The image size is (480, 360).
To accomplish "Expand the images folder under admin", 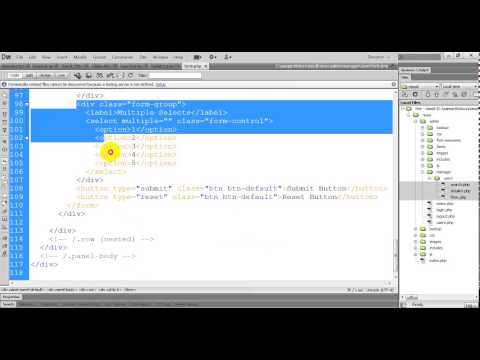I will pos(422,153).
